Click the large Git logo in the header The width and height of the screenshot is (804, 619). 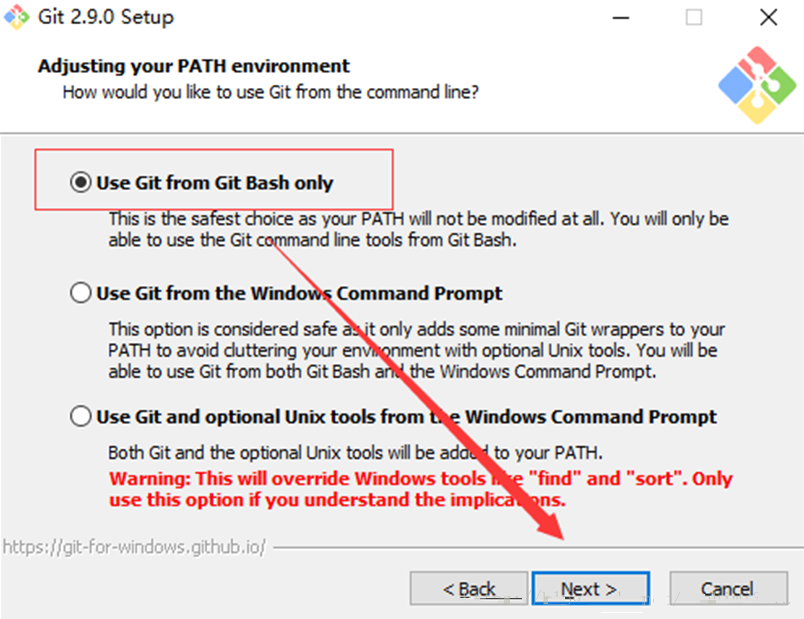click(757, 85)
